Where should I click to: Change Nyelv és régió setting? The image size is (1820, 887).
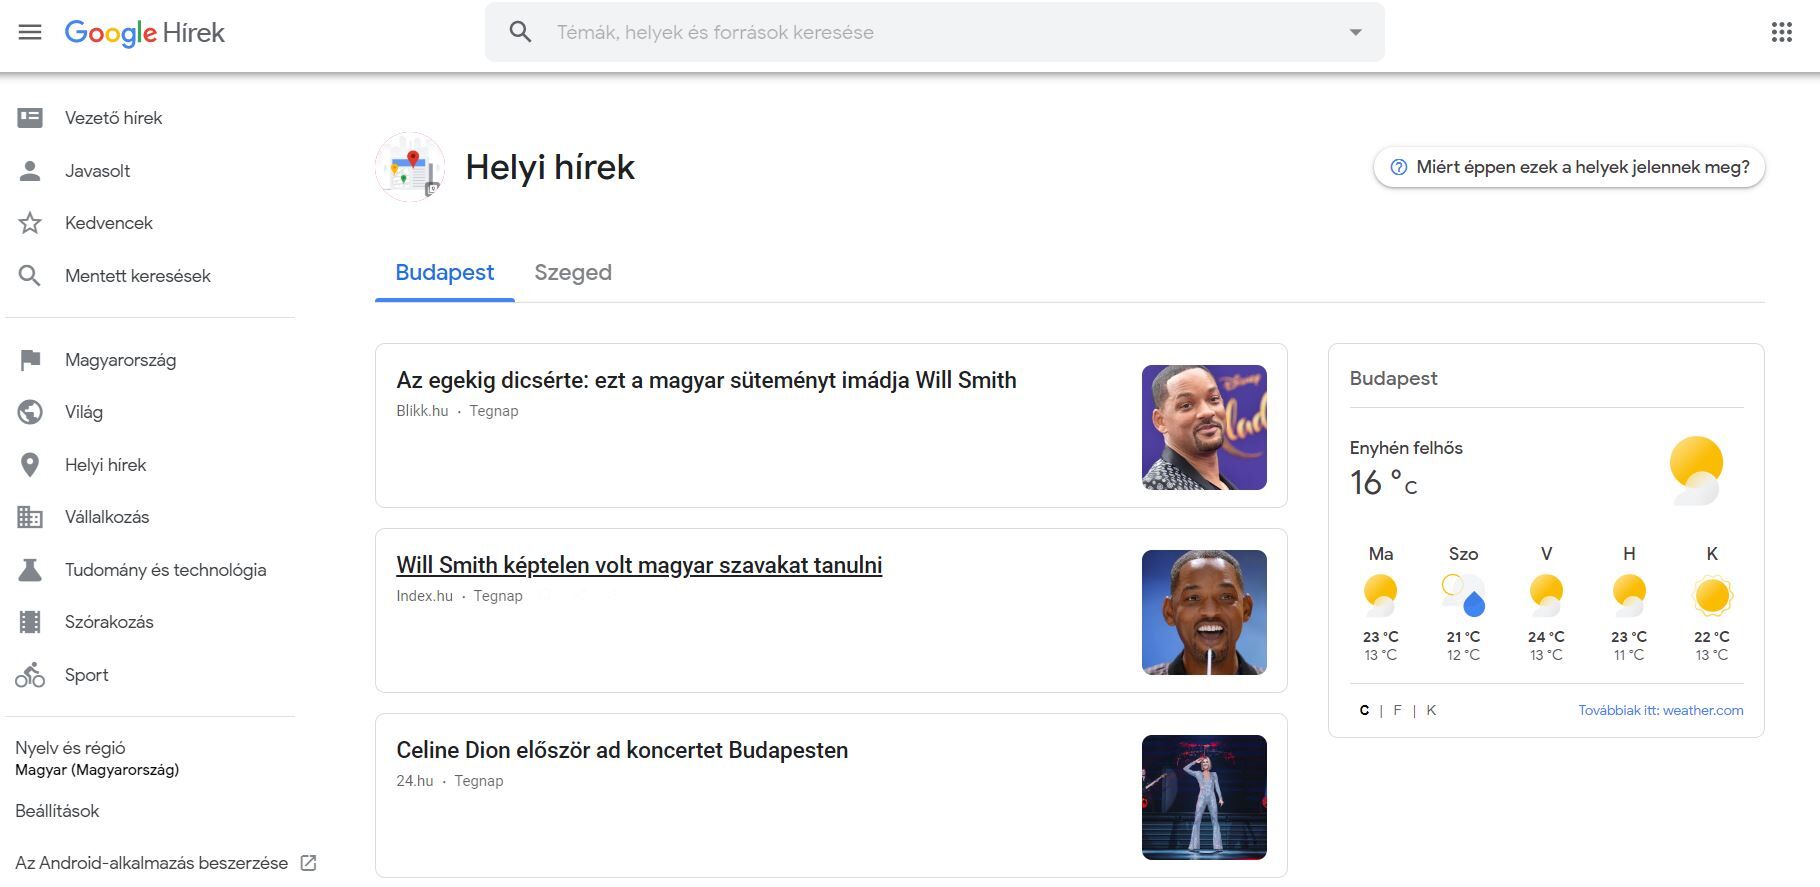pos(97,758)
